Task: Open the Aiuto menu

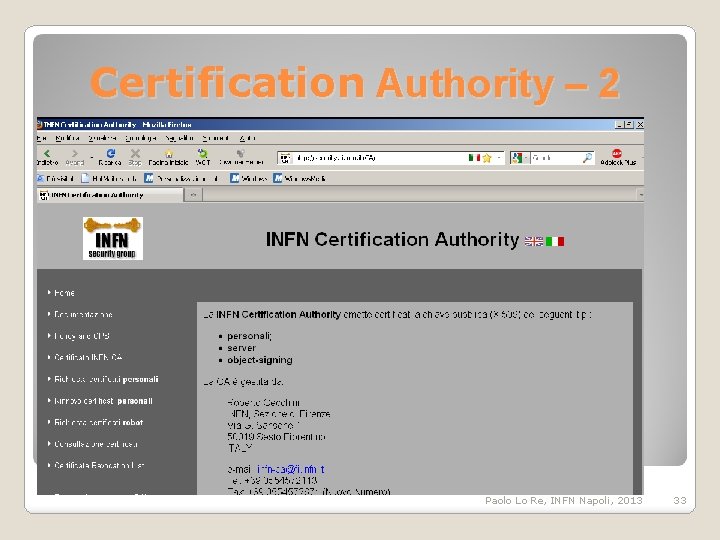Action: pyautogui.click(x=247, y=138)
